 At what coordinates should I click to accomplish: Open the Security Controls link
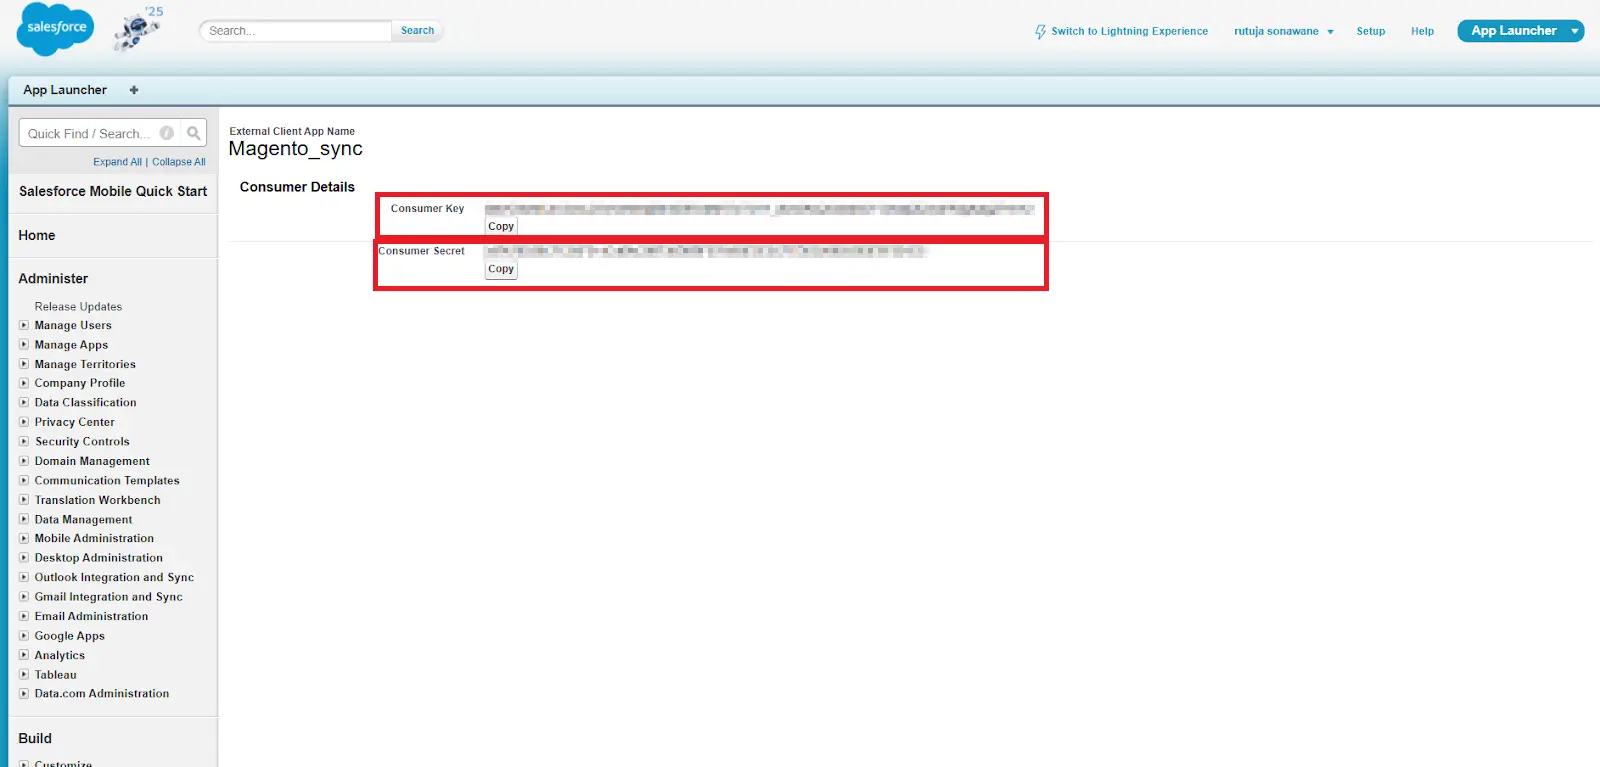(82, 441)
